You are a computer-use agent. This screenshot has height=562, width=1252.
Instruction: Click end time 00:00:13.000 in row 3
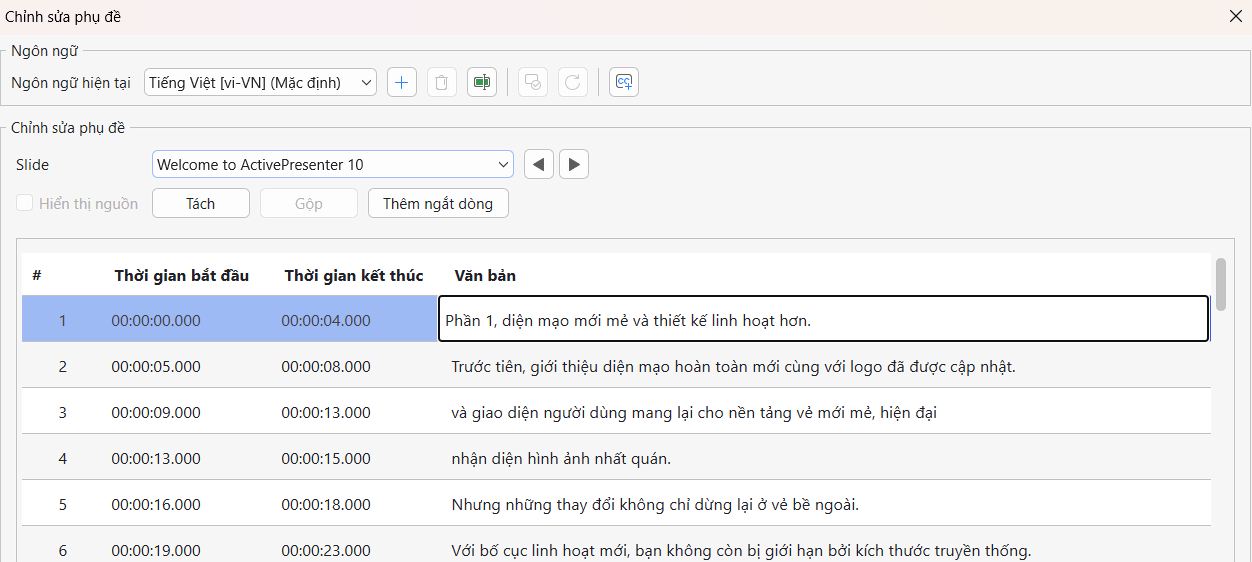click(326, 412)
